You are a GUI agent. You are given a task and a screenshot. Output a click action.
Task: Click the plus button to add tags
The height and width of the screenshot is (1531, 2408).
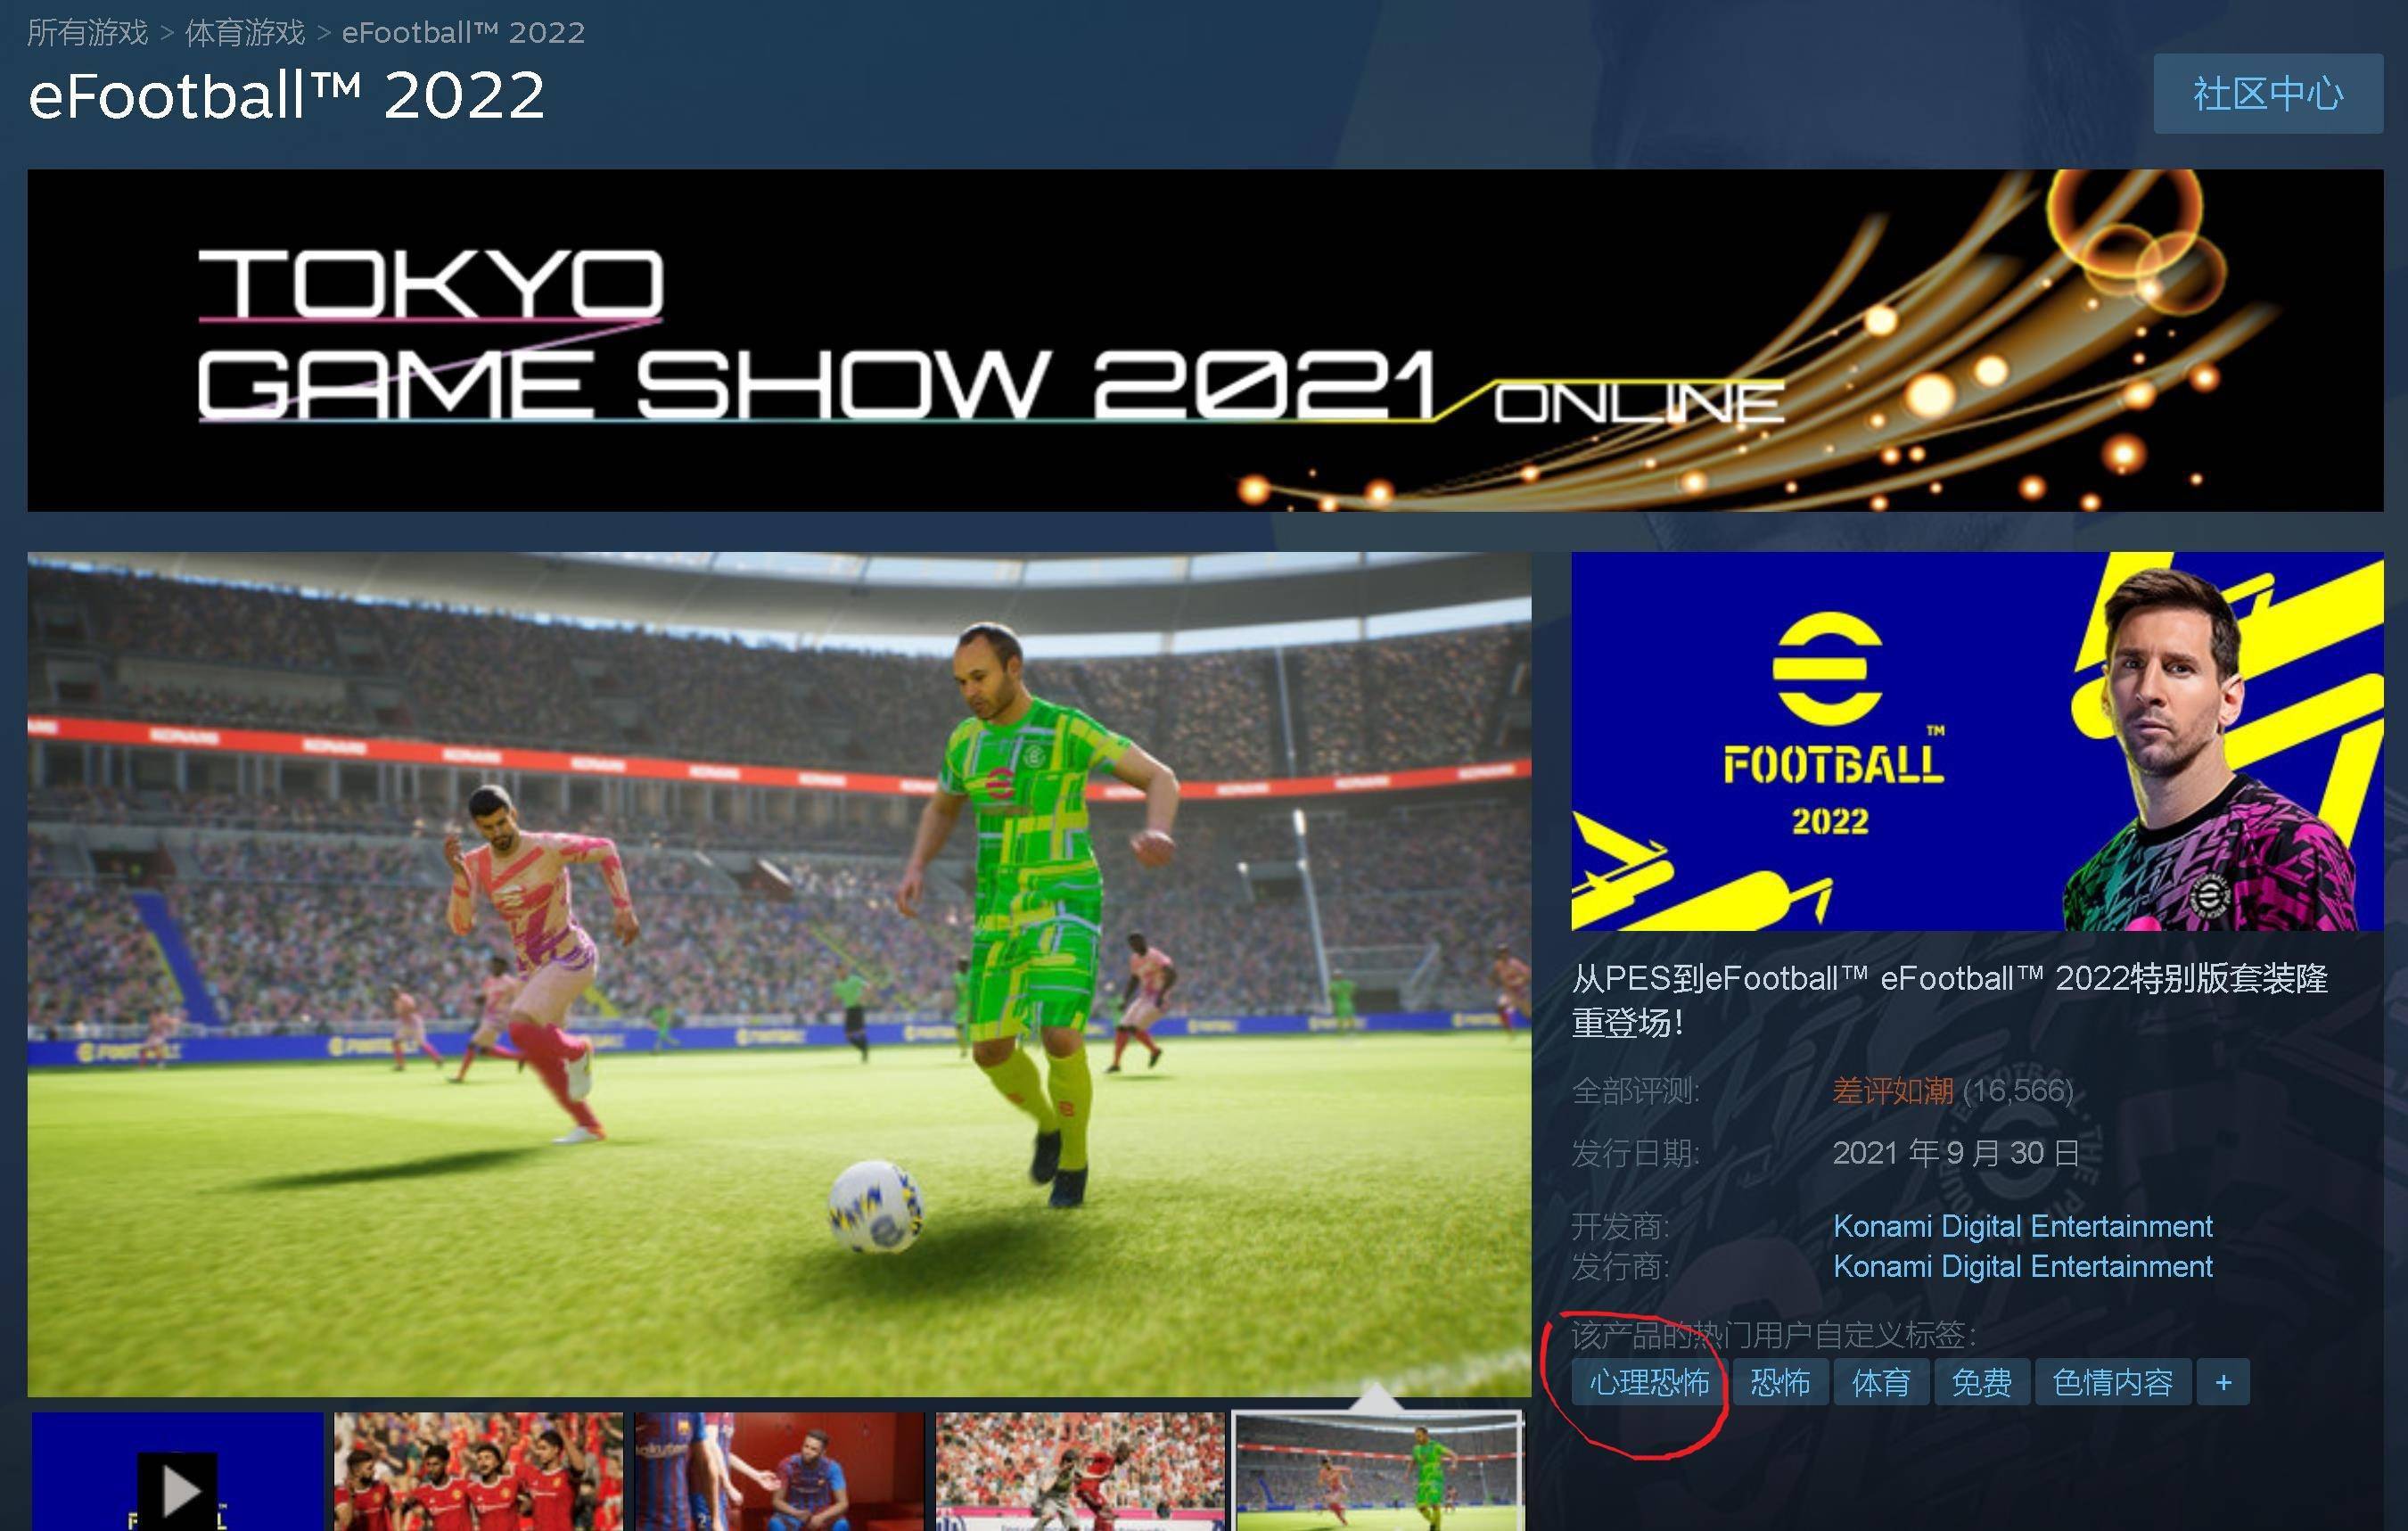pos(2223,1382)
